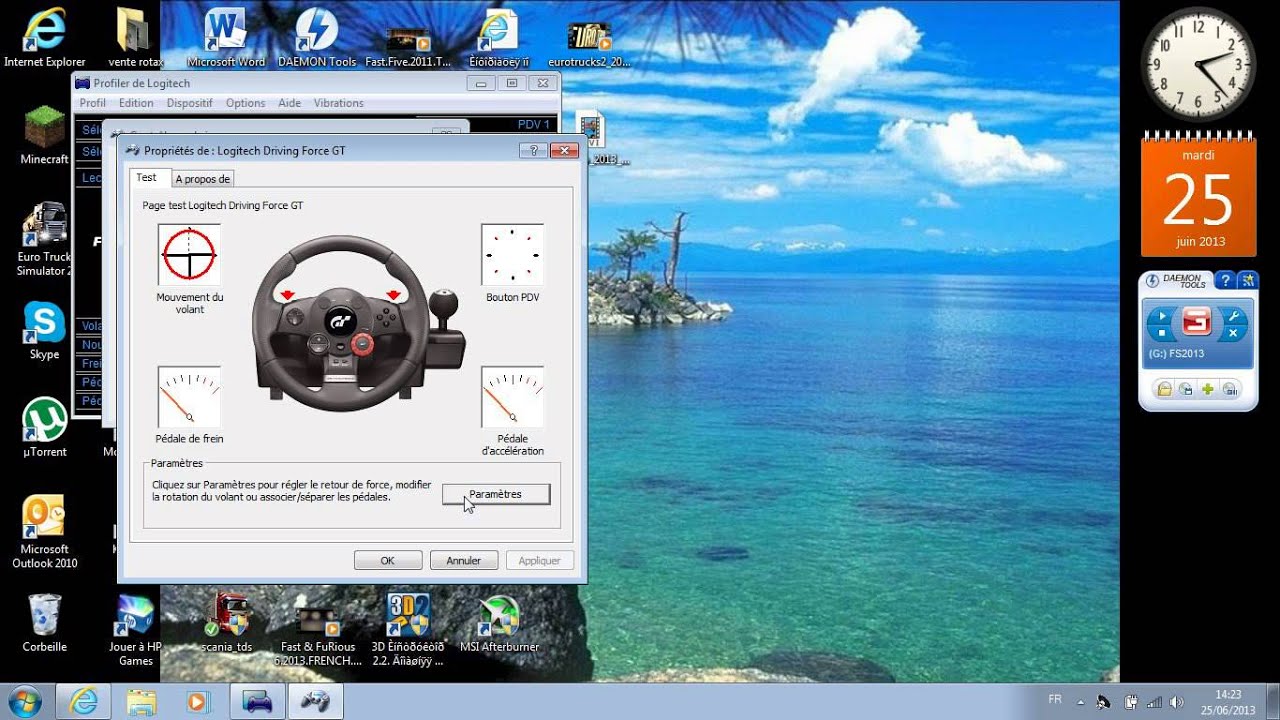The width and height of the screenshot is (1280, 720).
Task: Open the wrench settings in DAEMON Tools gadget
Action: [x=1233, y=314]
